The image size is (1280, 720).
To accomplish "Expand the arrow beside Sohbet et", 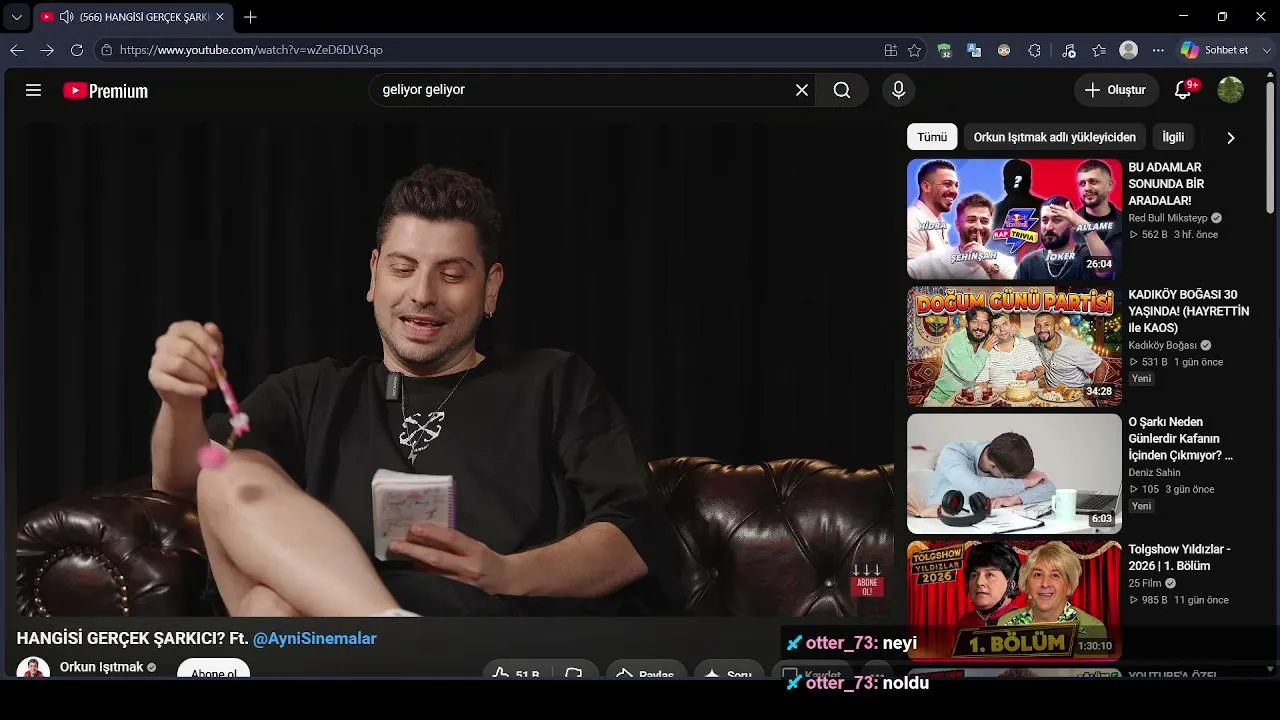I will (x=1267, y=50).
